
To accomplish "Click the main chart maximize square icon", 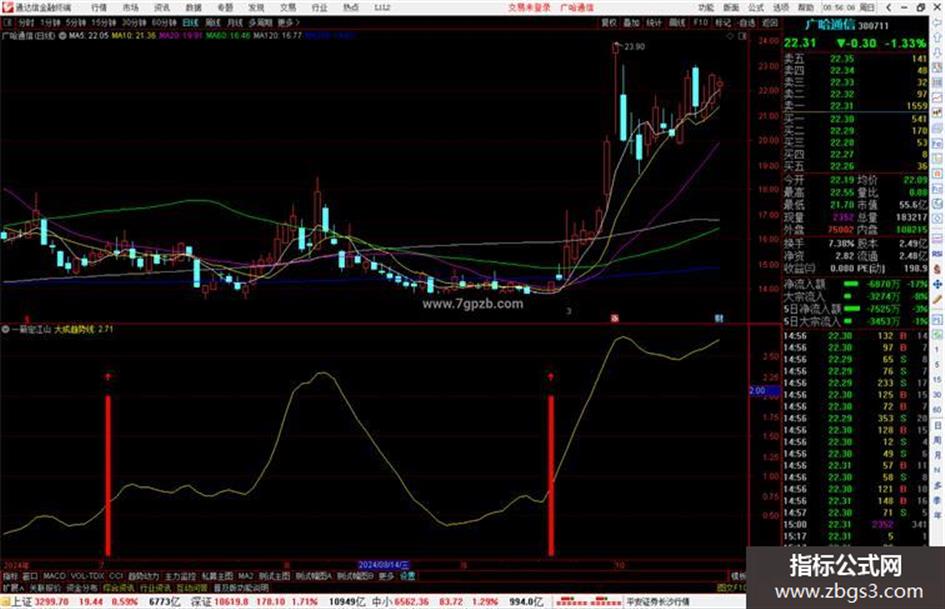I will coord(742,36).
